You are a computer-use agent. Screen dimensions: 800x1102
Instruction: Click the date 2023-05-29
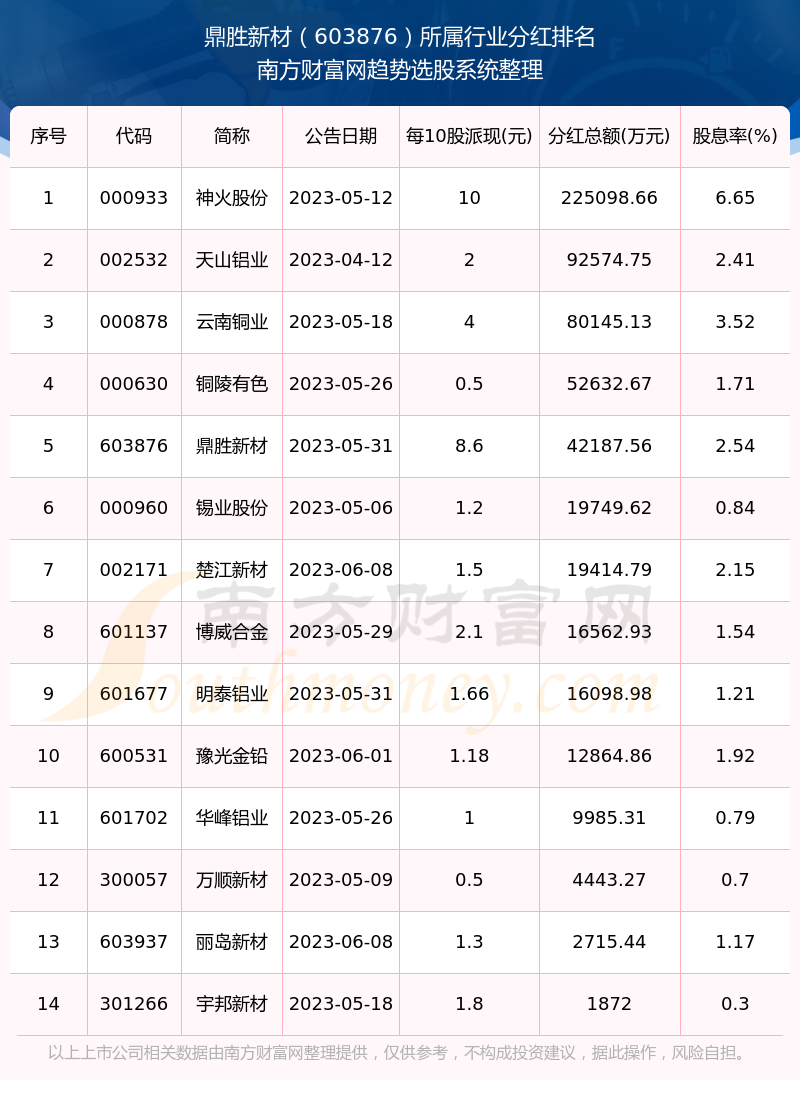[x=341, y=632]
